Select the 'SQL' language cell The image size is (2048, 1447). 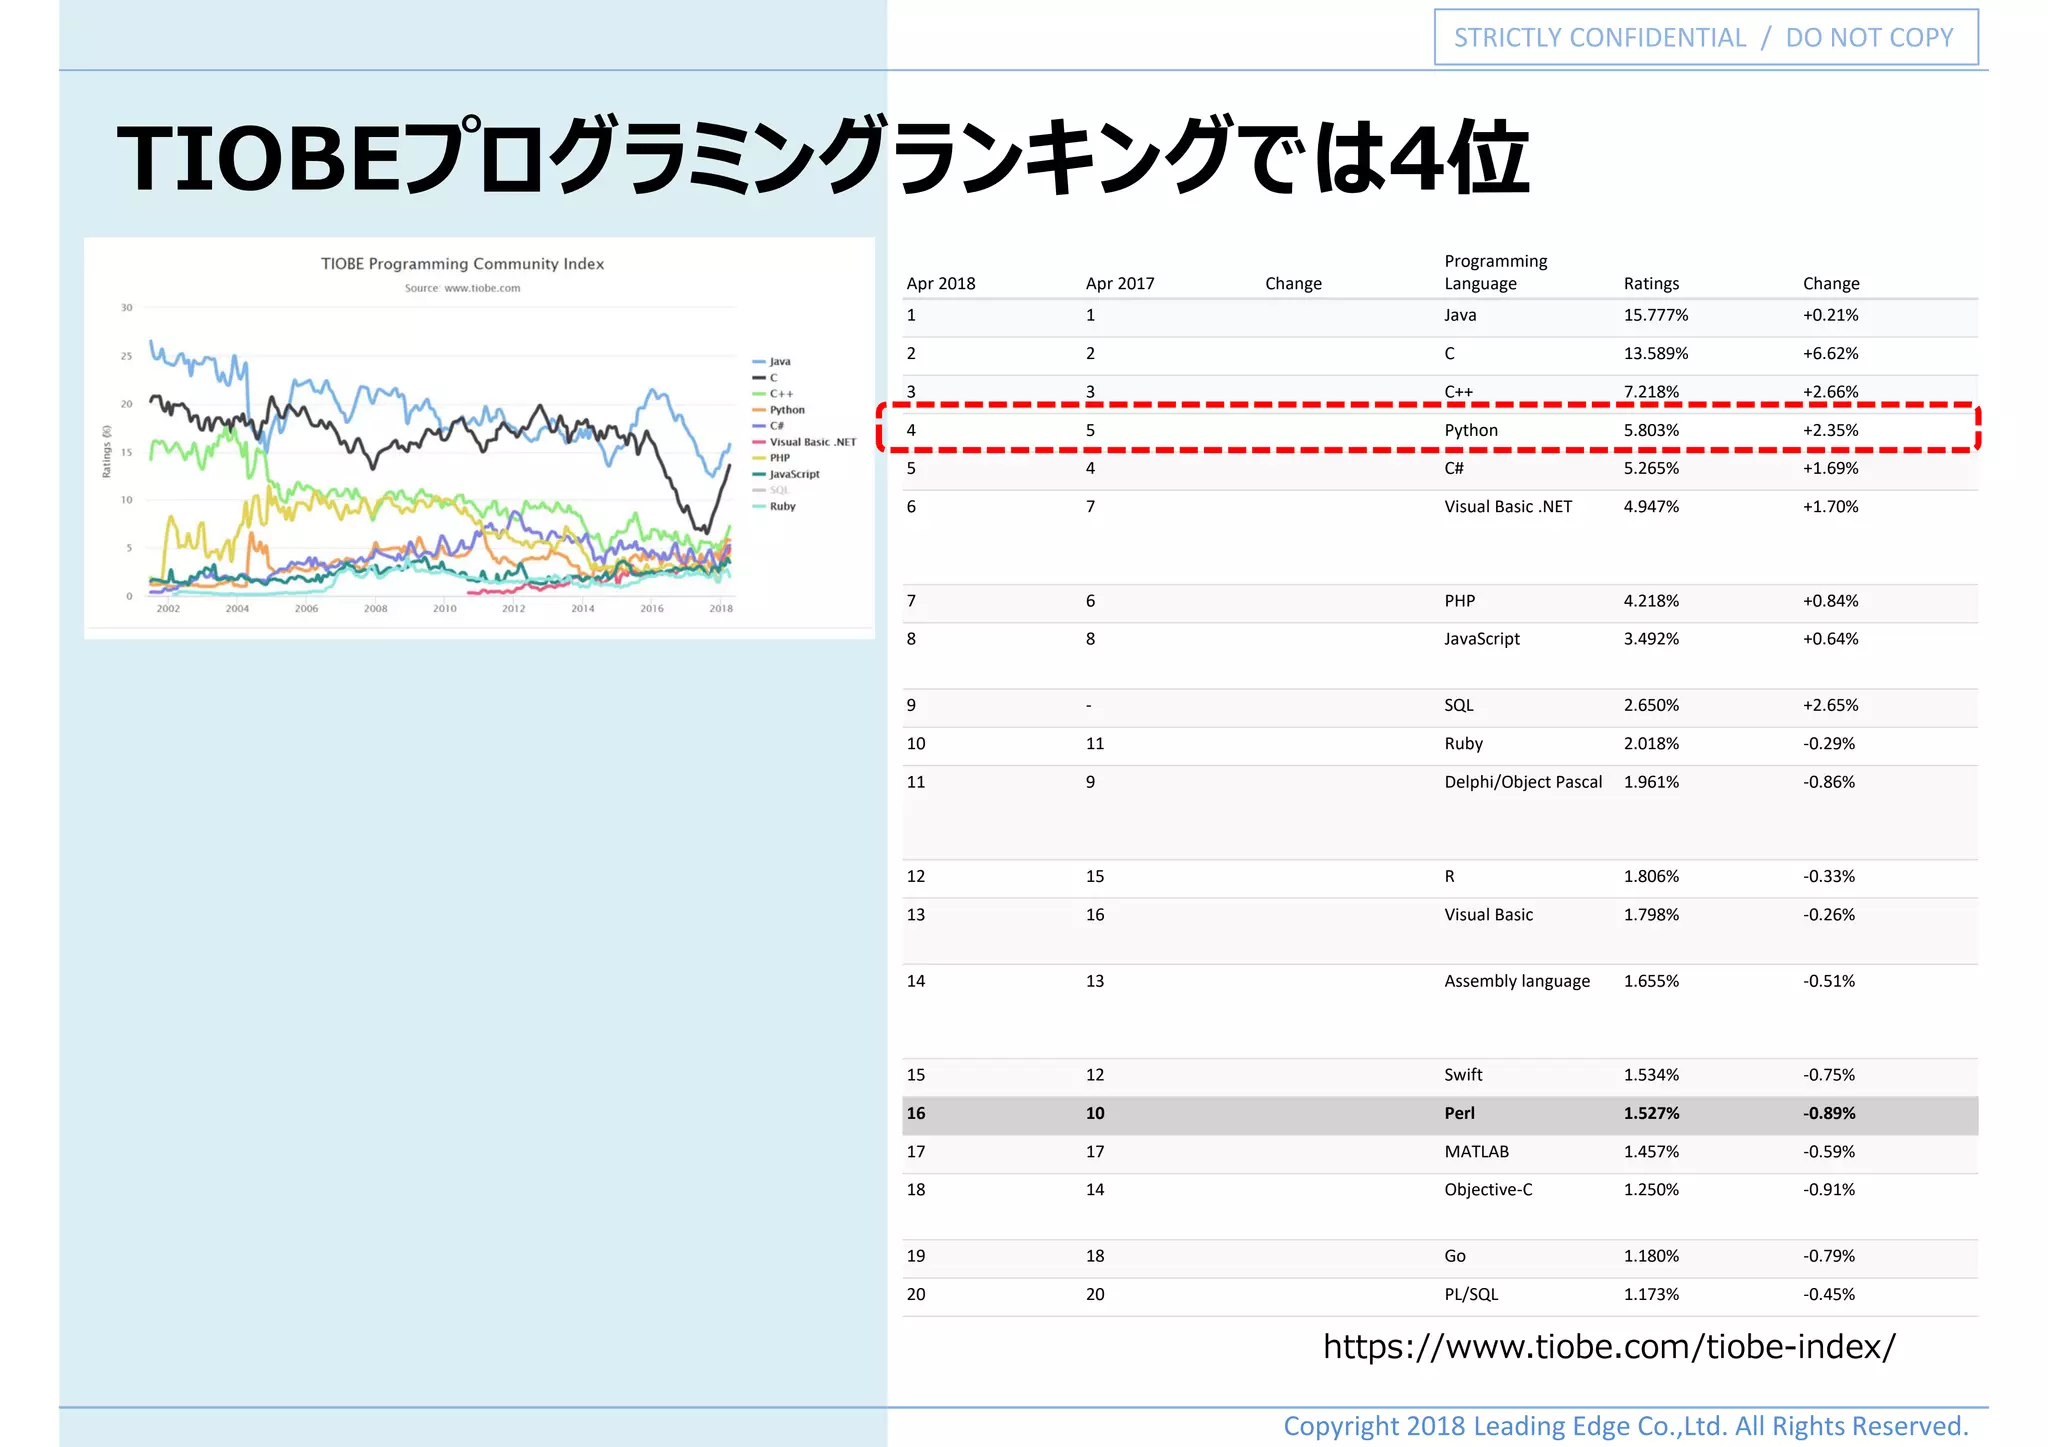point(1459,705)
